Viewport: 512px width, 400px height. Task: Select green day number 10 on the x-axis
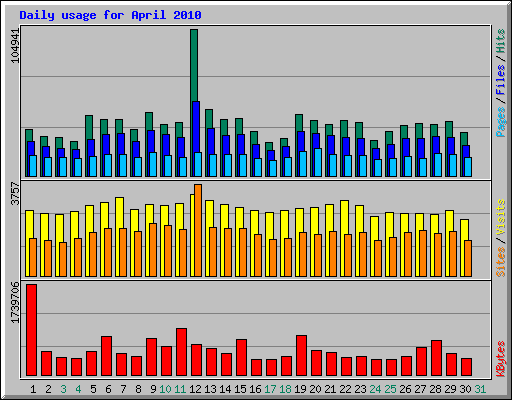coord(165,389)
